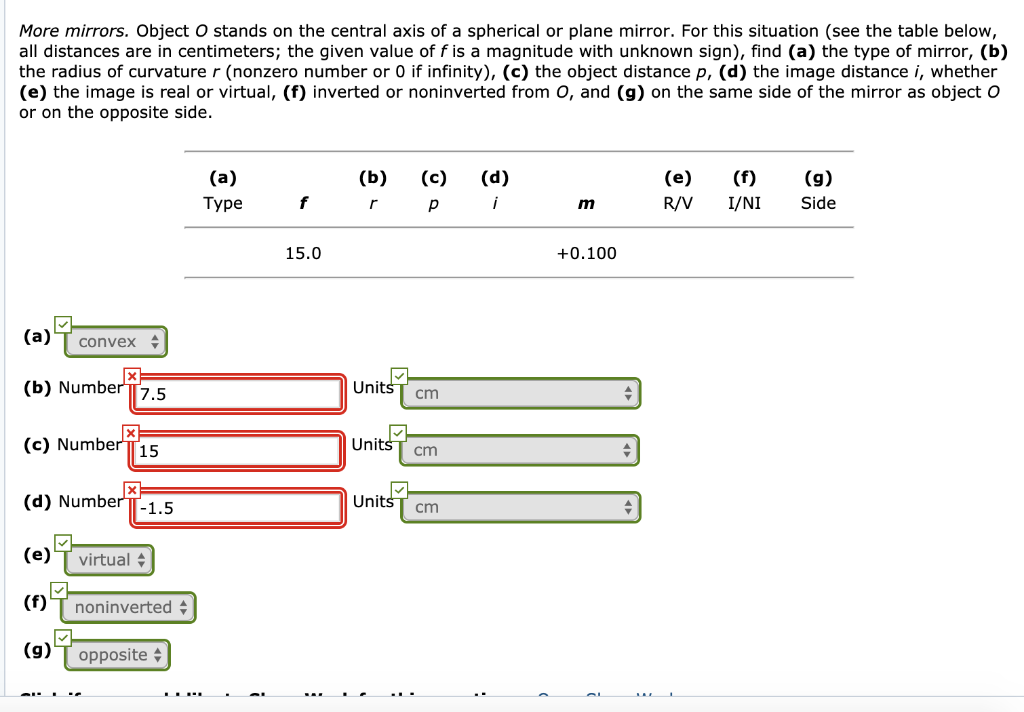Click the green checkmark above the opposite selector
The image size is (1024, 712).
point(62,636)
